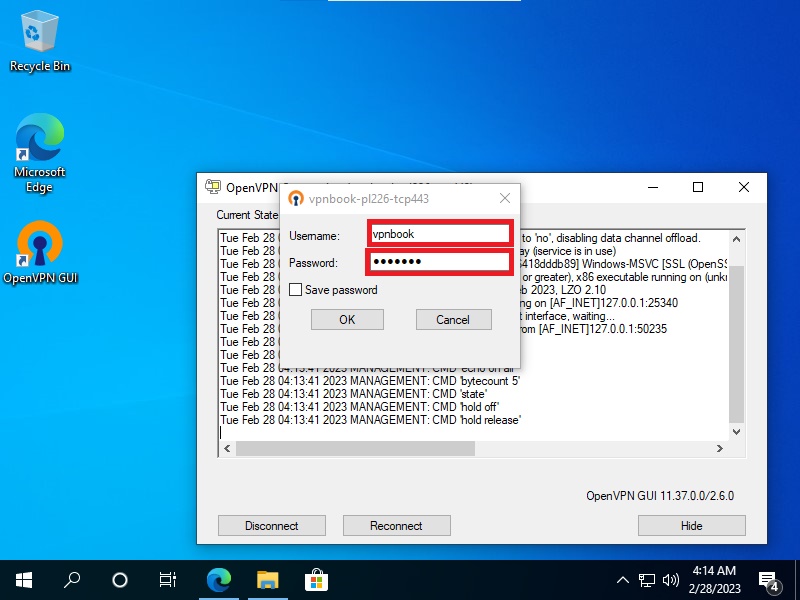Select the Microsoft Edge desktop icon
This screenshot has width=800, height=600.
40,150
